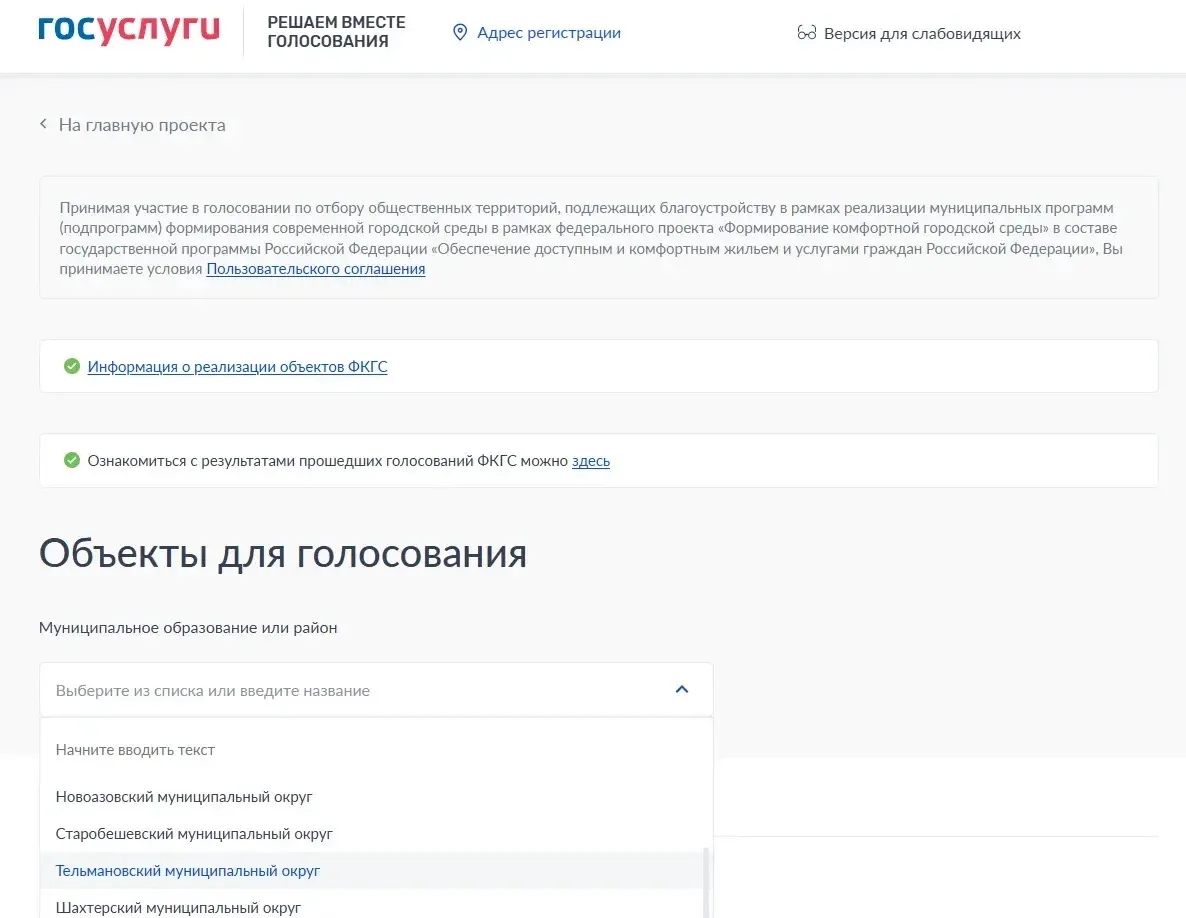Open Информация о реализации объектов ФКГС
This screenshot has width=1186, height=918.
(237, 367)
